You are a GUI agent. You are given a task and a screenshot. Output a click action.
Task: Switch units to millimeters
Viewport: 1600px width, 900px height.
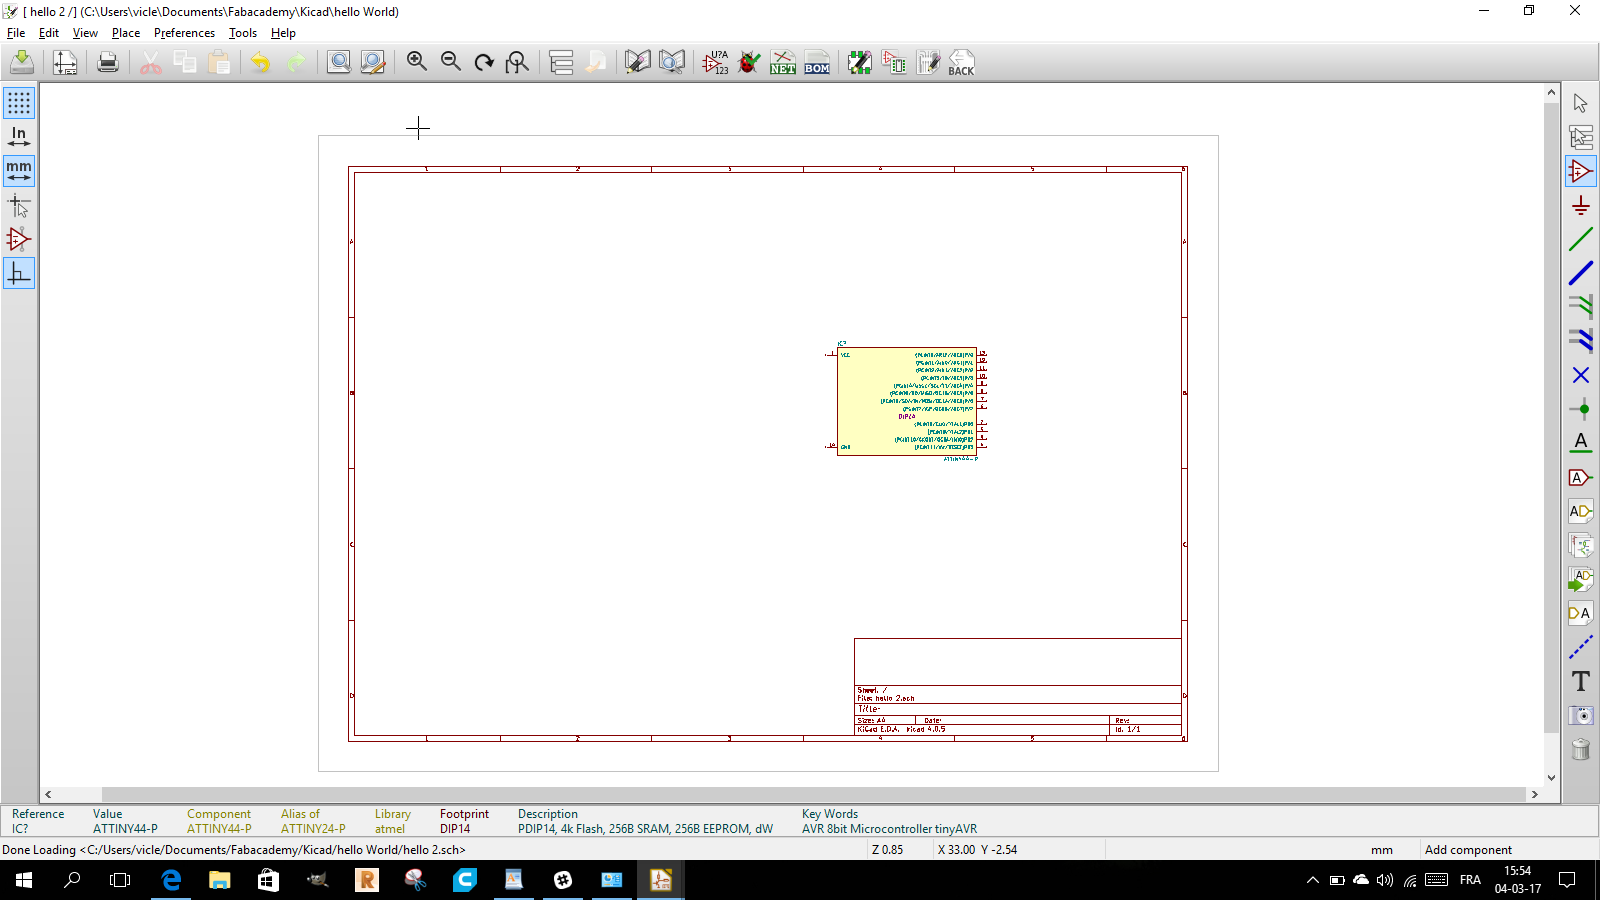coord(19,171)
